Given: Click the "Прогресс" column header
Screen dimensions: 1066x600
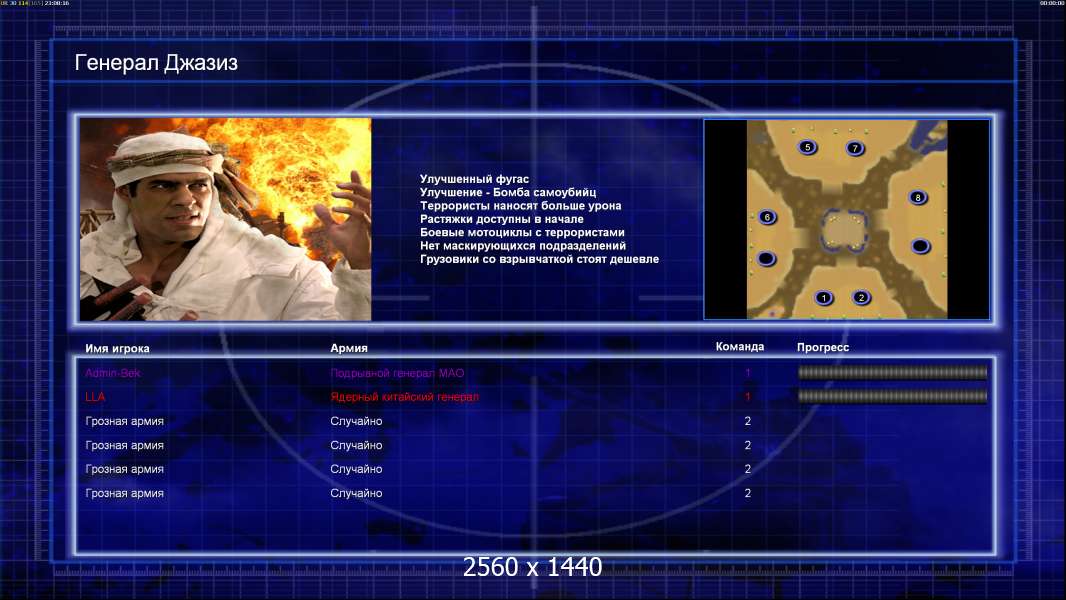Looking at the screenshot, I should click(x=823, y=347).
